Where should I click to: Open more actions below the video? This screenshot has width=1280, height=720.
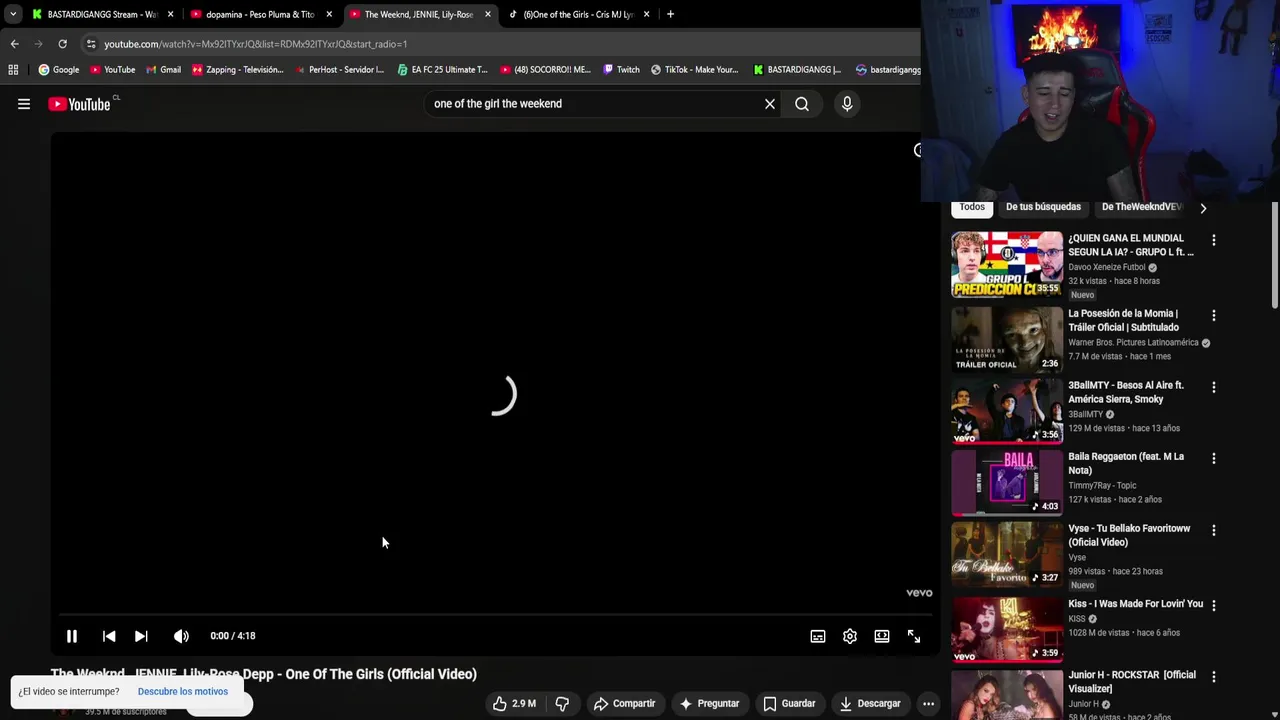(x=928, y=703)
